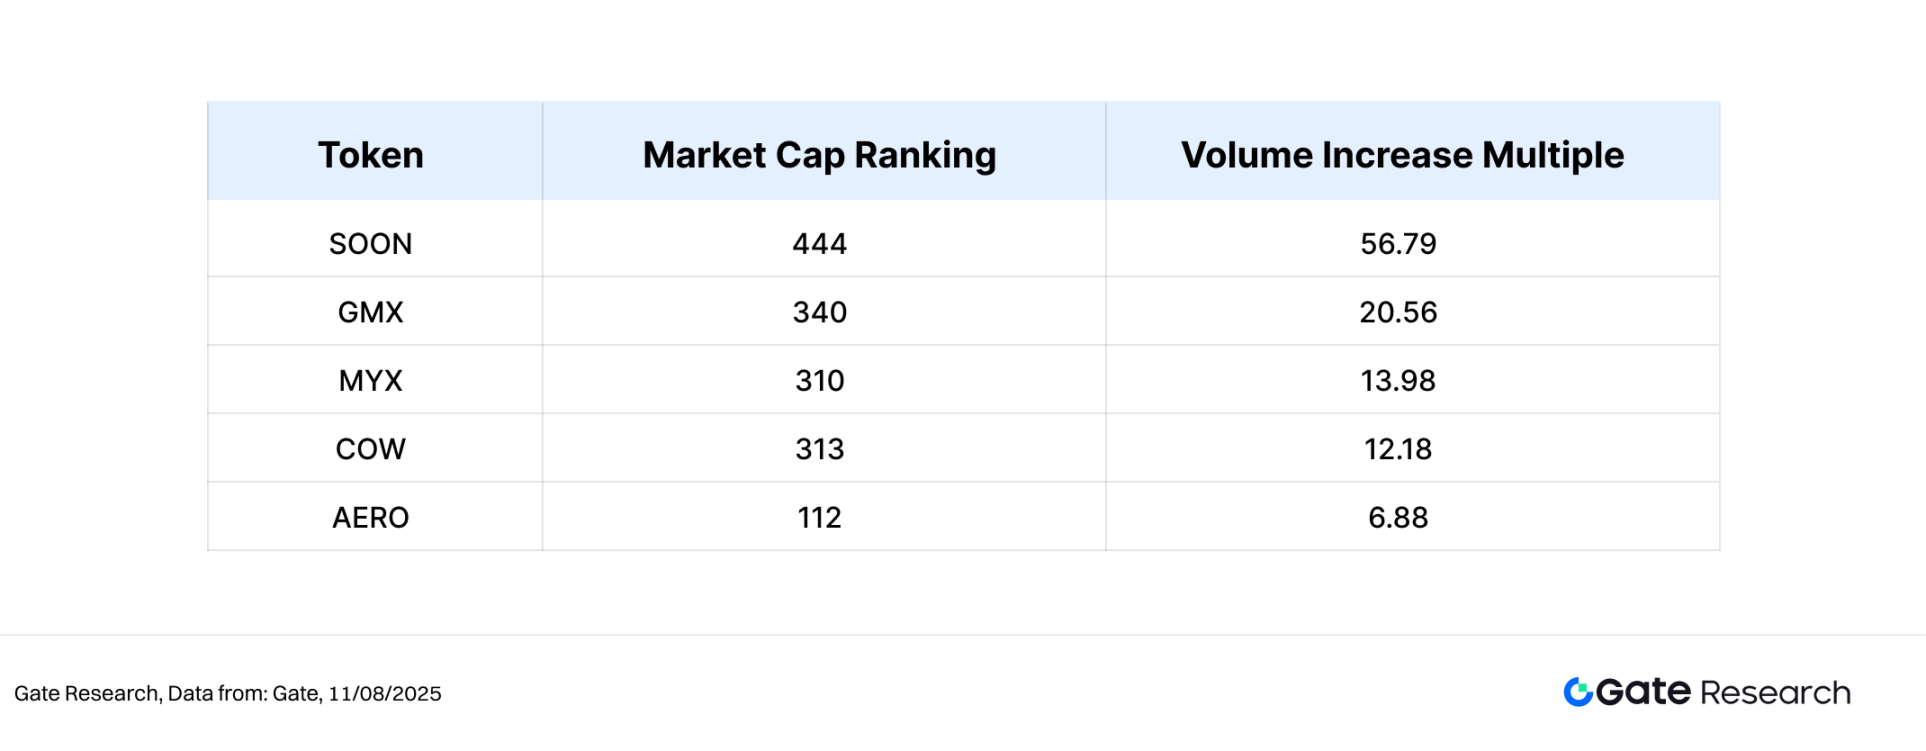Screen dimensions: 1926x751
Task: Click AERO's ranking value 112
Action: 820,518
